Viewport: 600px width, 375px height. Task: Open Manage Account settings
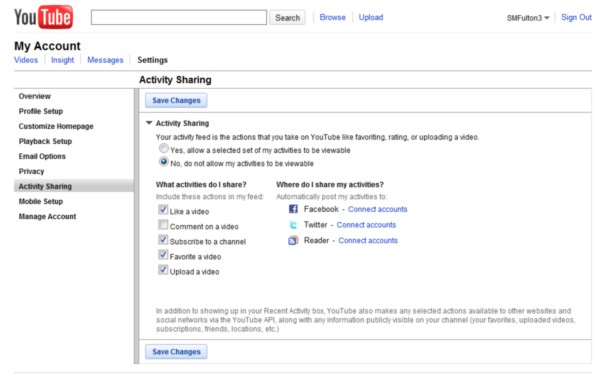click(47, 216)
